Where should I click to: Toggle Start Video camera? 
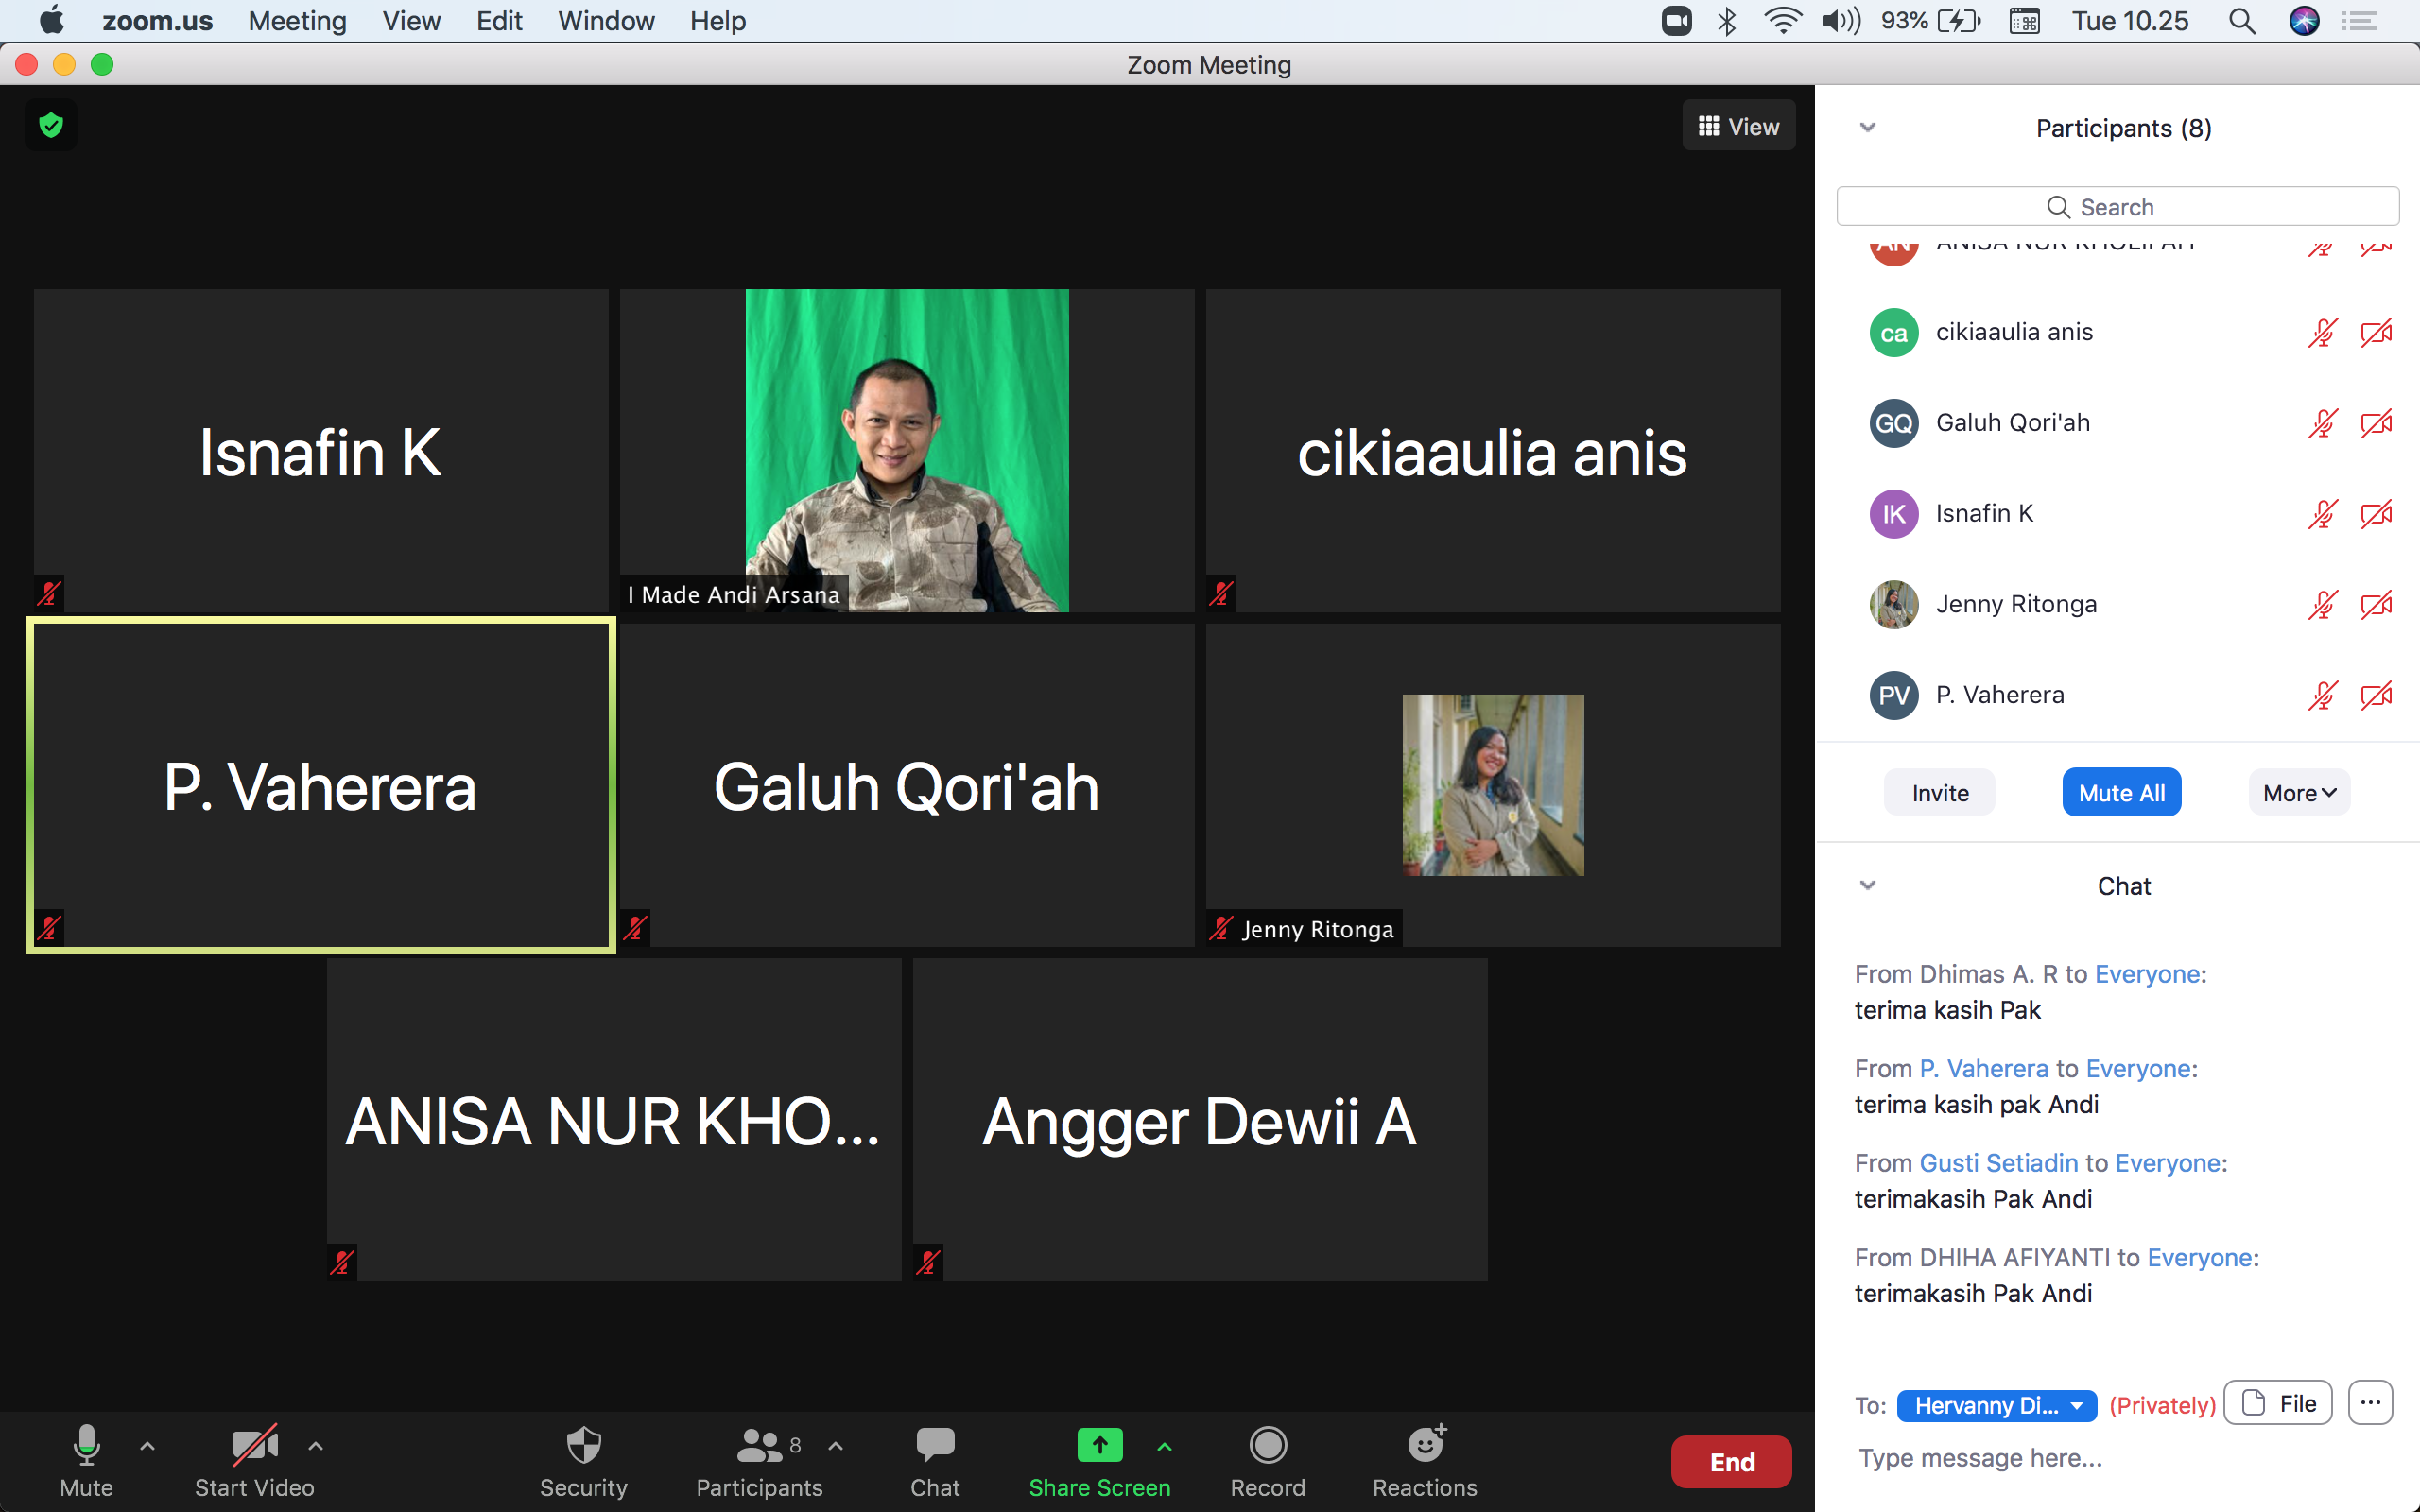point(254,1446)
